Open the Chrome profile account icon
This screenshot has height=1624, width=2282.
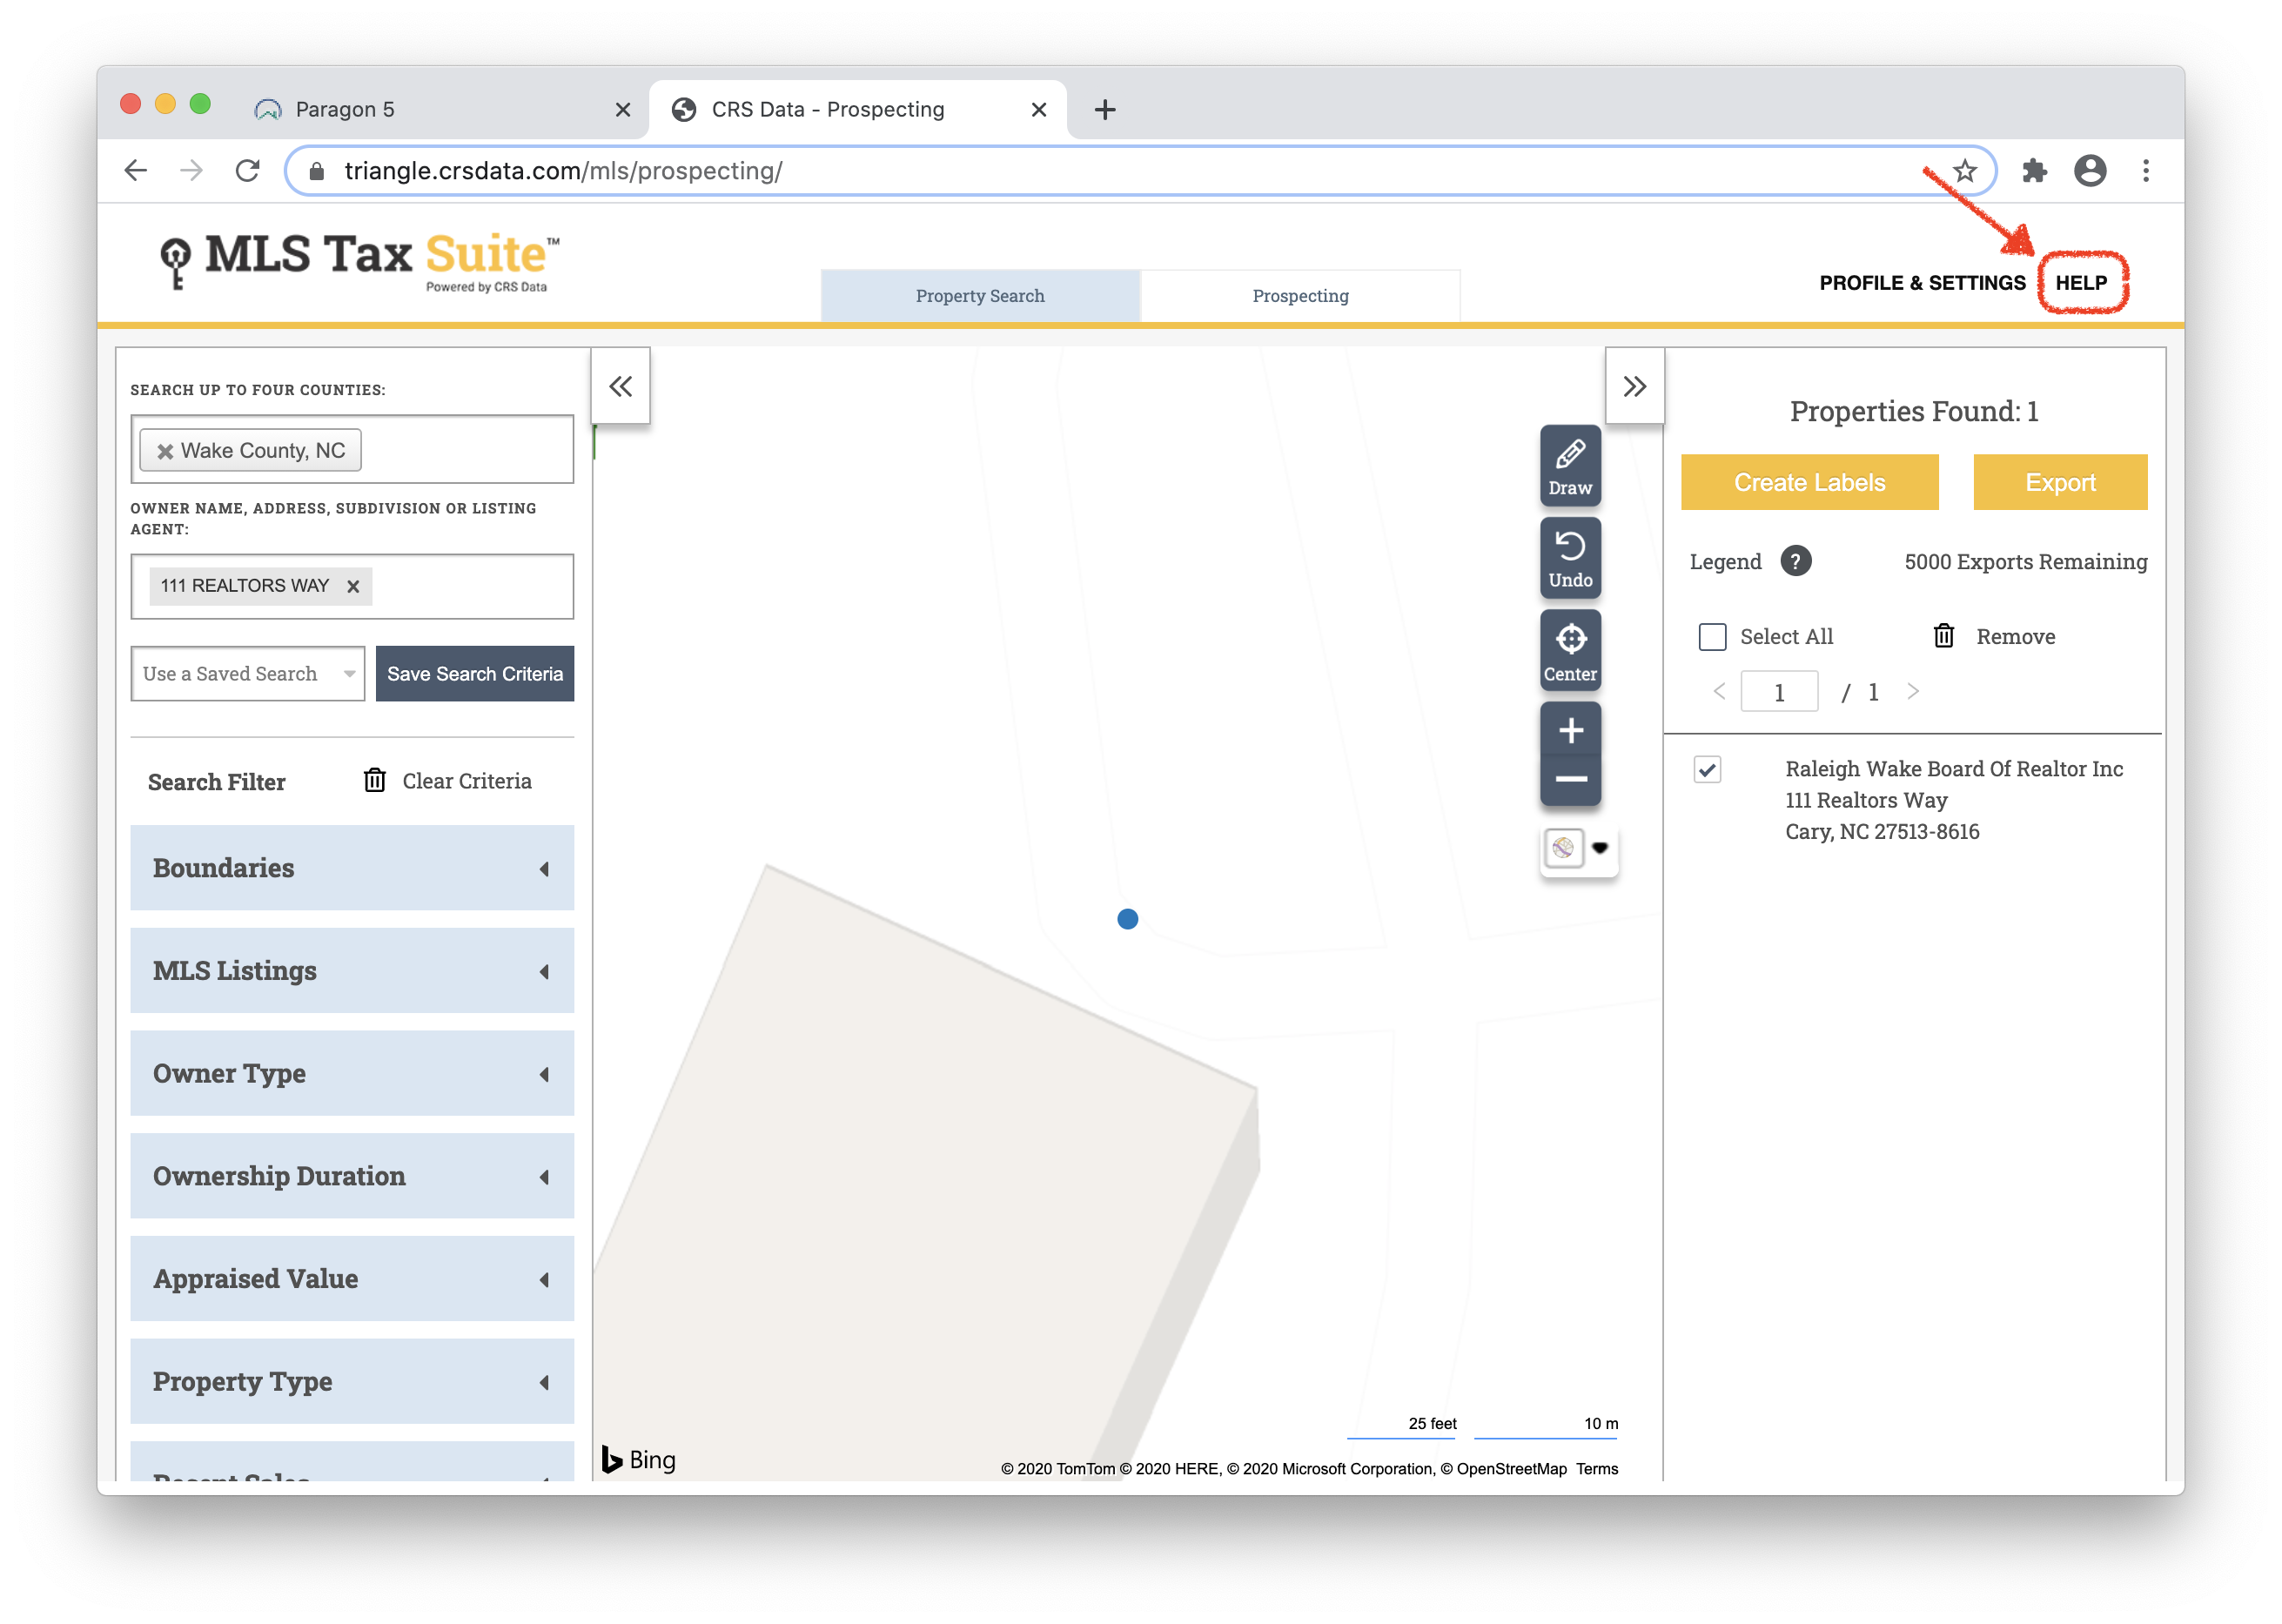pyautogui.click(x=2089, y=171)
